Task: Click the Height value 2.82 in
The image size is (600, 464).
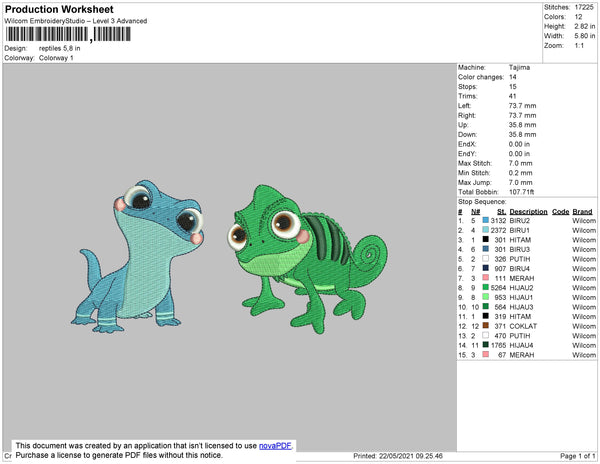Action: click(x=585, y=26)
